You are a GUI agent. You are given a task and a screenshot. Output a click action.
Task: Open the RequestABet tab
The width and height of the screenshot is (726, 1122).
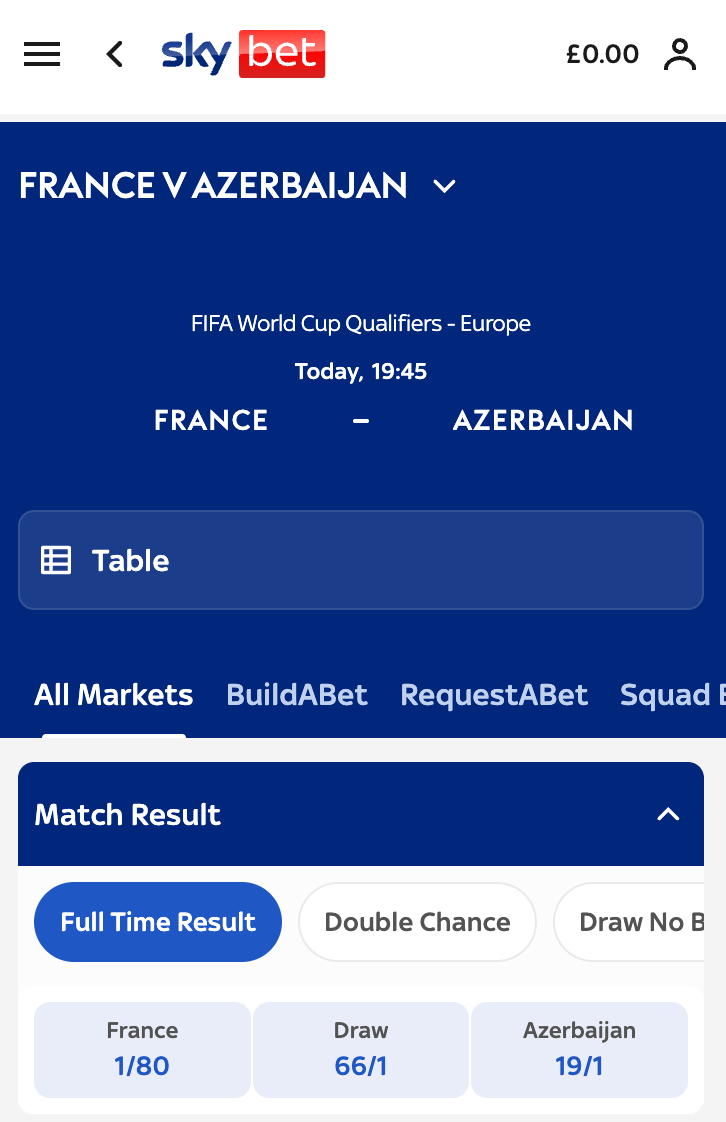(494, 695)
